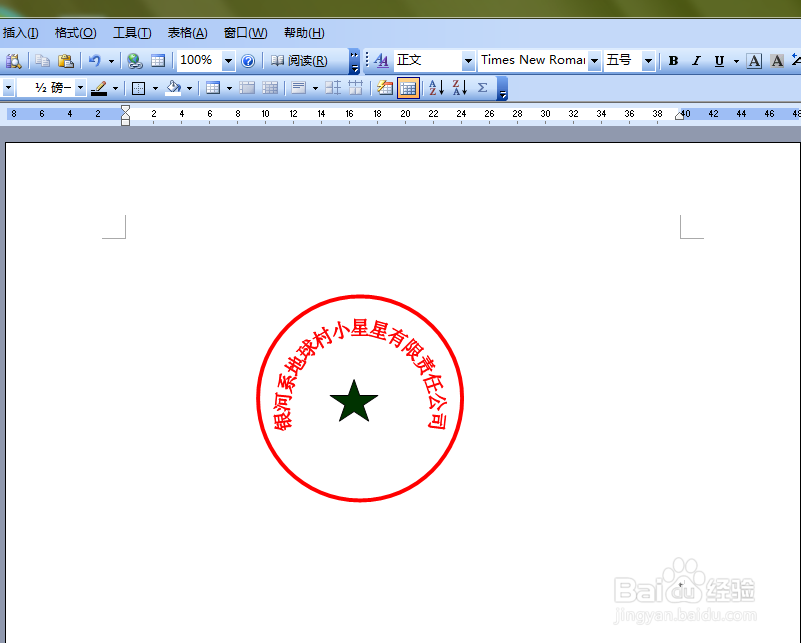Click the Paste icon

pyautogui.click(x=64, y=60)
